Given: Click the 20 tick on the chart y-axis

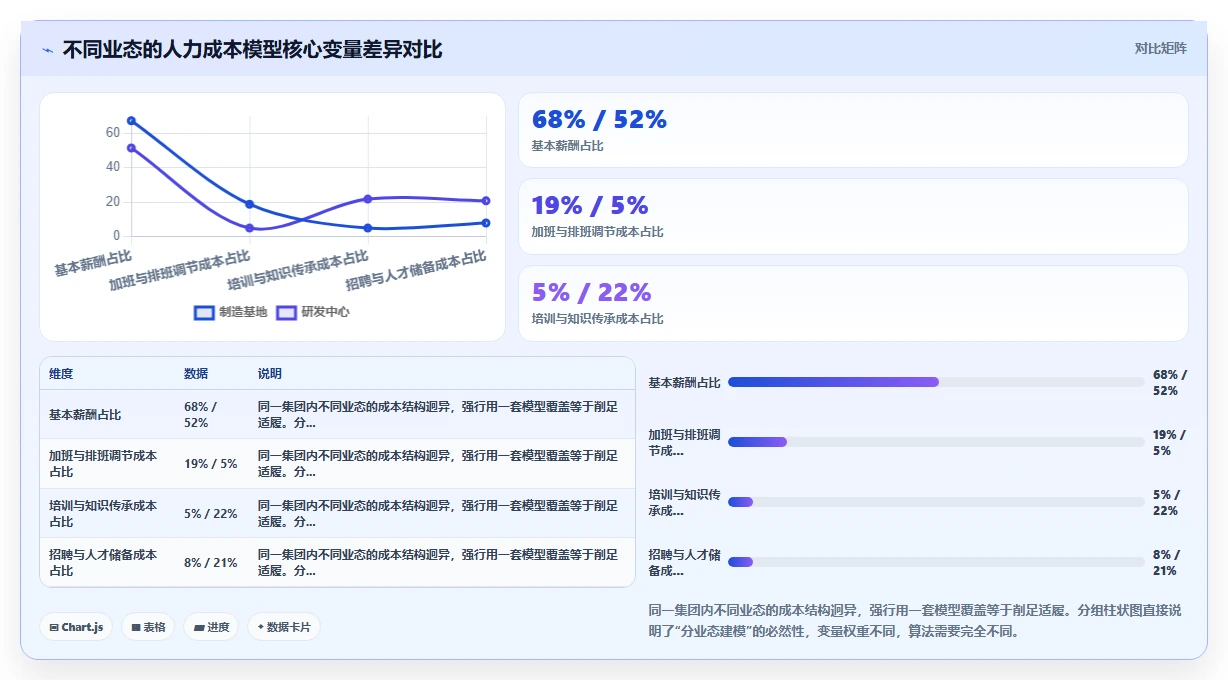Looking at the screenshot, I should click(112, 202).
